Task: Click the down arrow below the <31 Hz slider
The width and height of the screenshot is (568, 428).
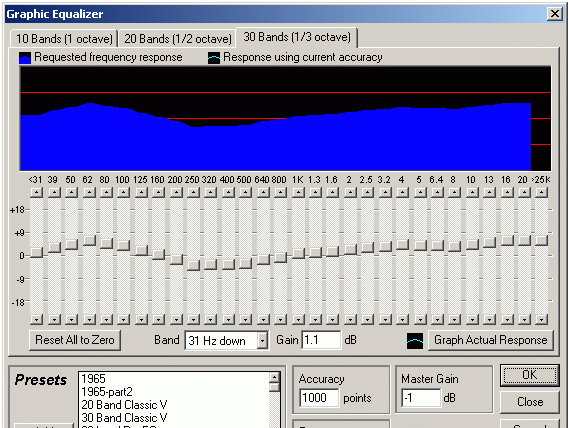Action: 37,319
